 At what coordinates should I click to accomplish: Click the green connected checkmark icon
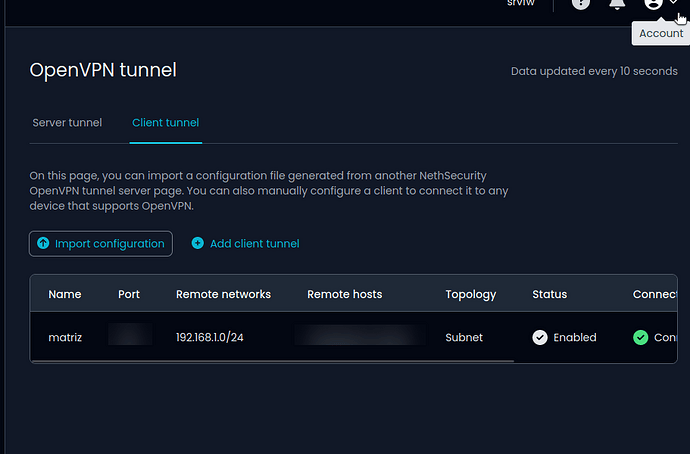click(641, 337)
